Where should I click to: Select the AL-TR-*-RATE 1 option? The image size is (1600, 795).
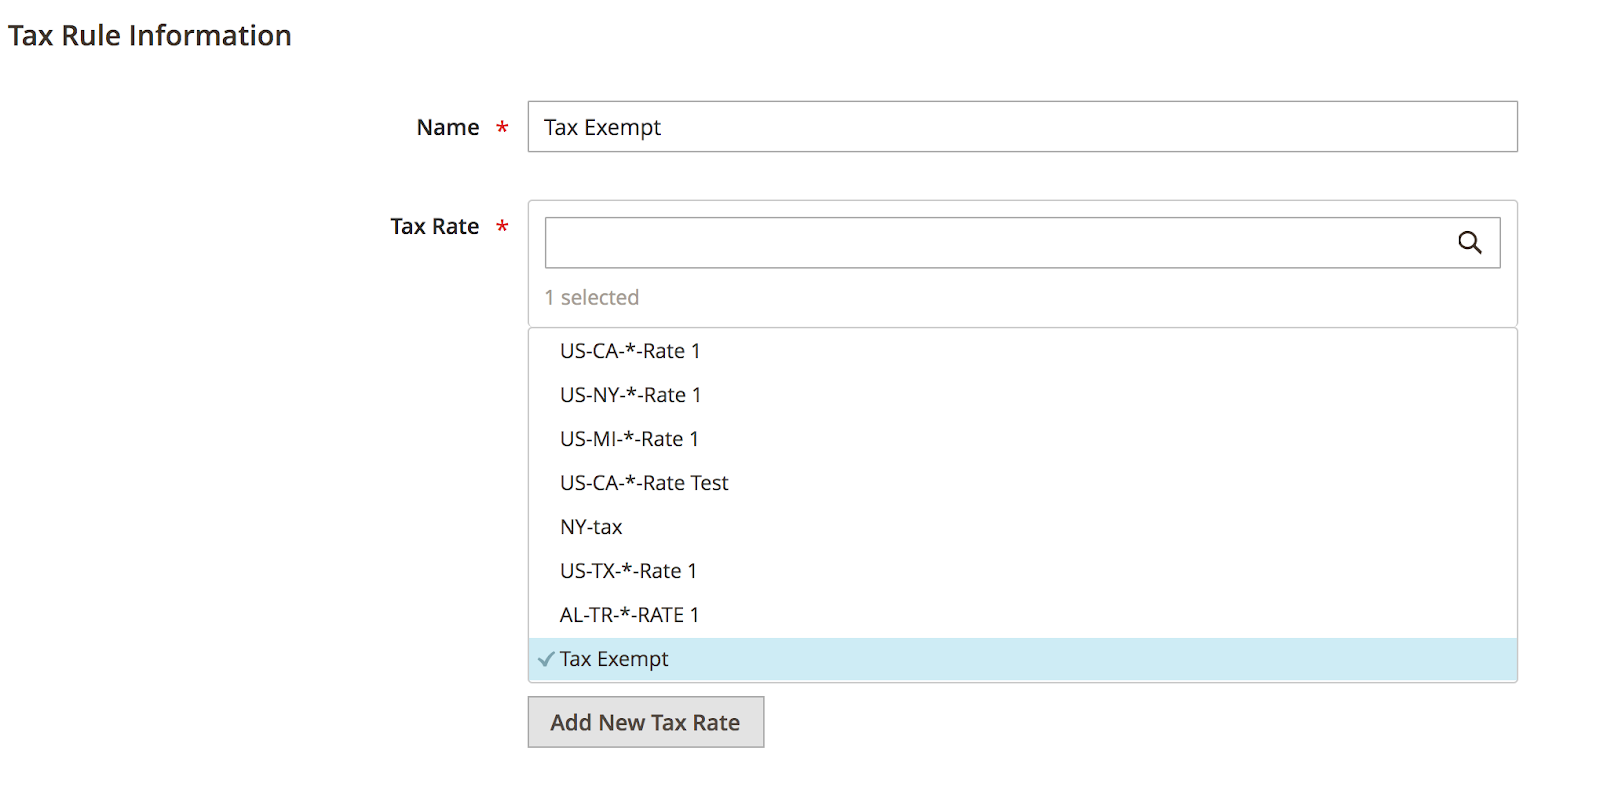click(x=1022, y=615)
